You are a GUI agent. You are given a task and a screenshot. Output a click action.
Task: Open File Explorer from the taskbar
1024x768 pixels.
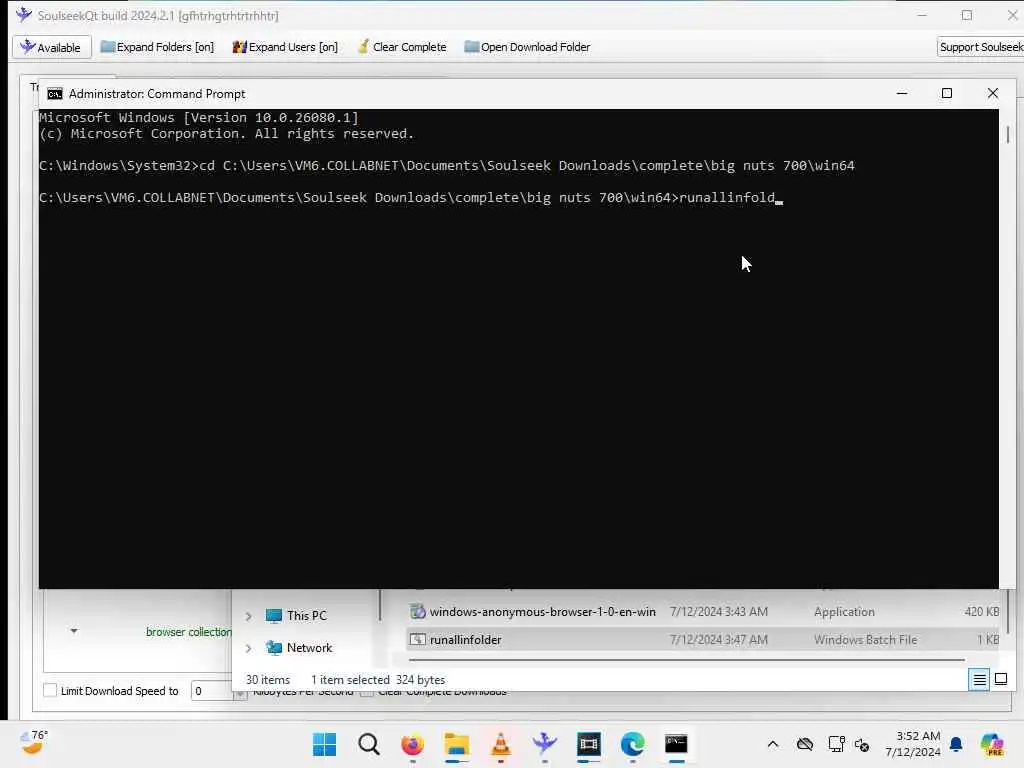(456, 744)
